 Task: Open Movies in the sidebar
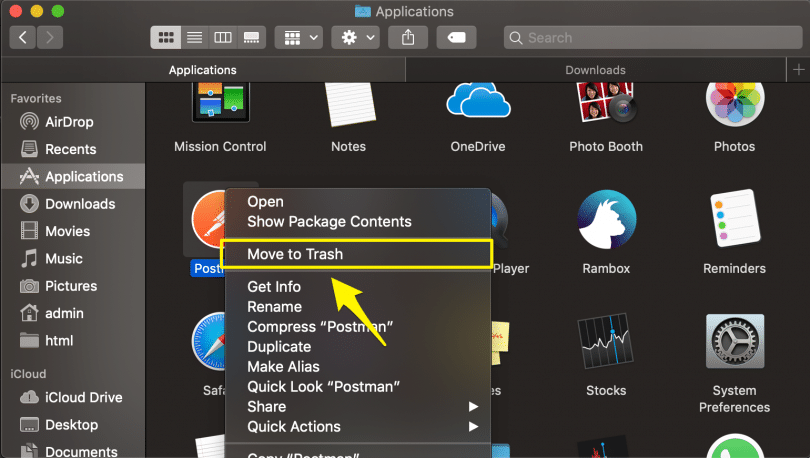click(72, 231)
